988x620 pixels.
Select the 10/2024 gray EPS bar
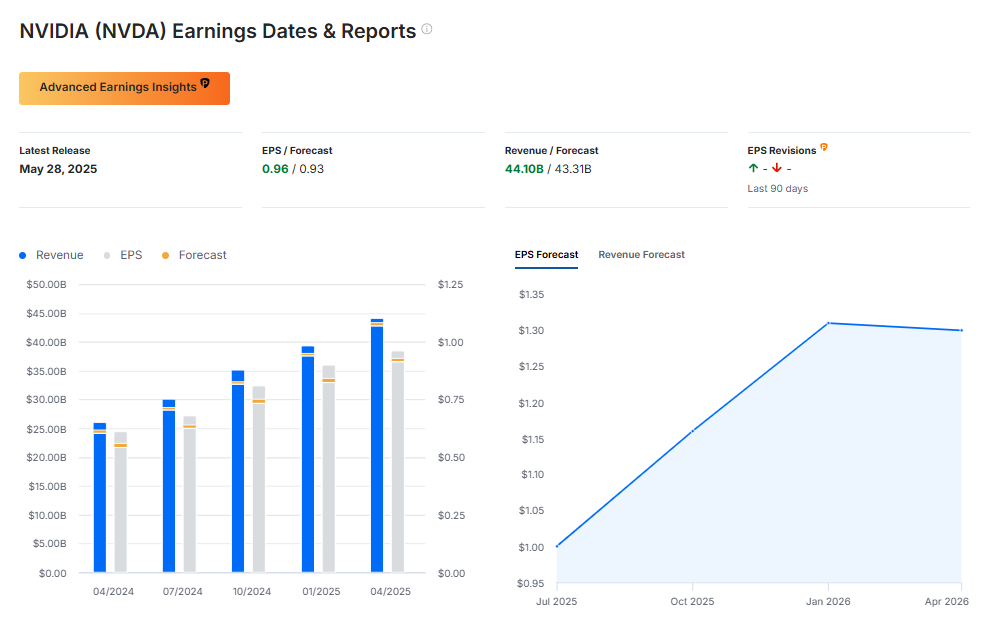pyautogui.click(x=259, y=479)
